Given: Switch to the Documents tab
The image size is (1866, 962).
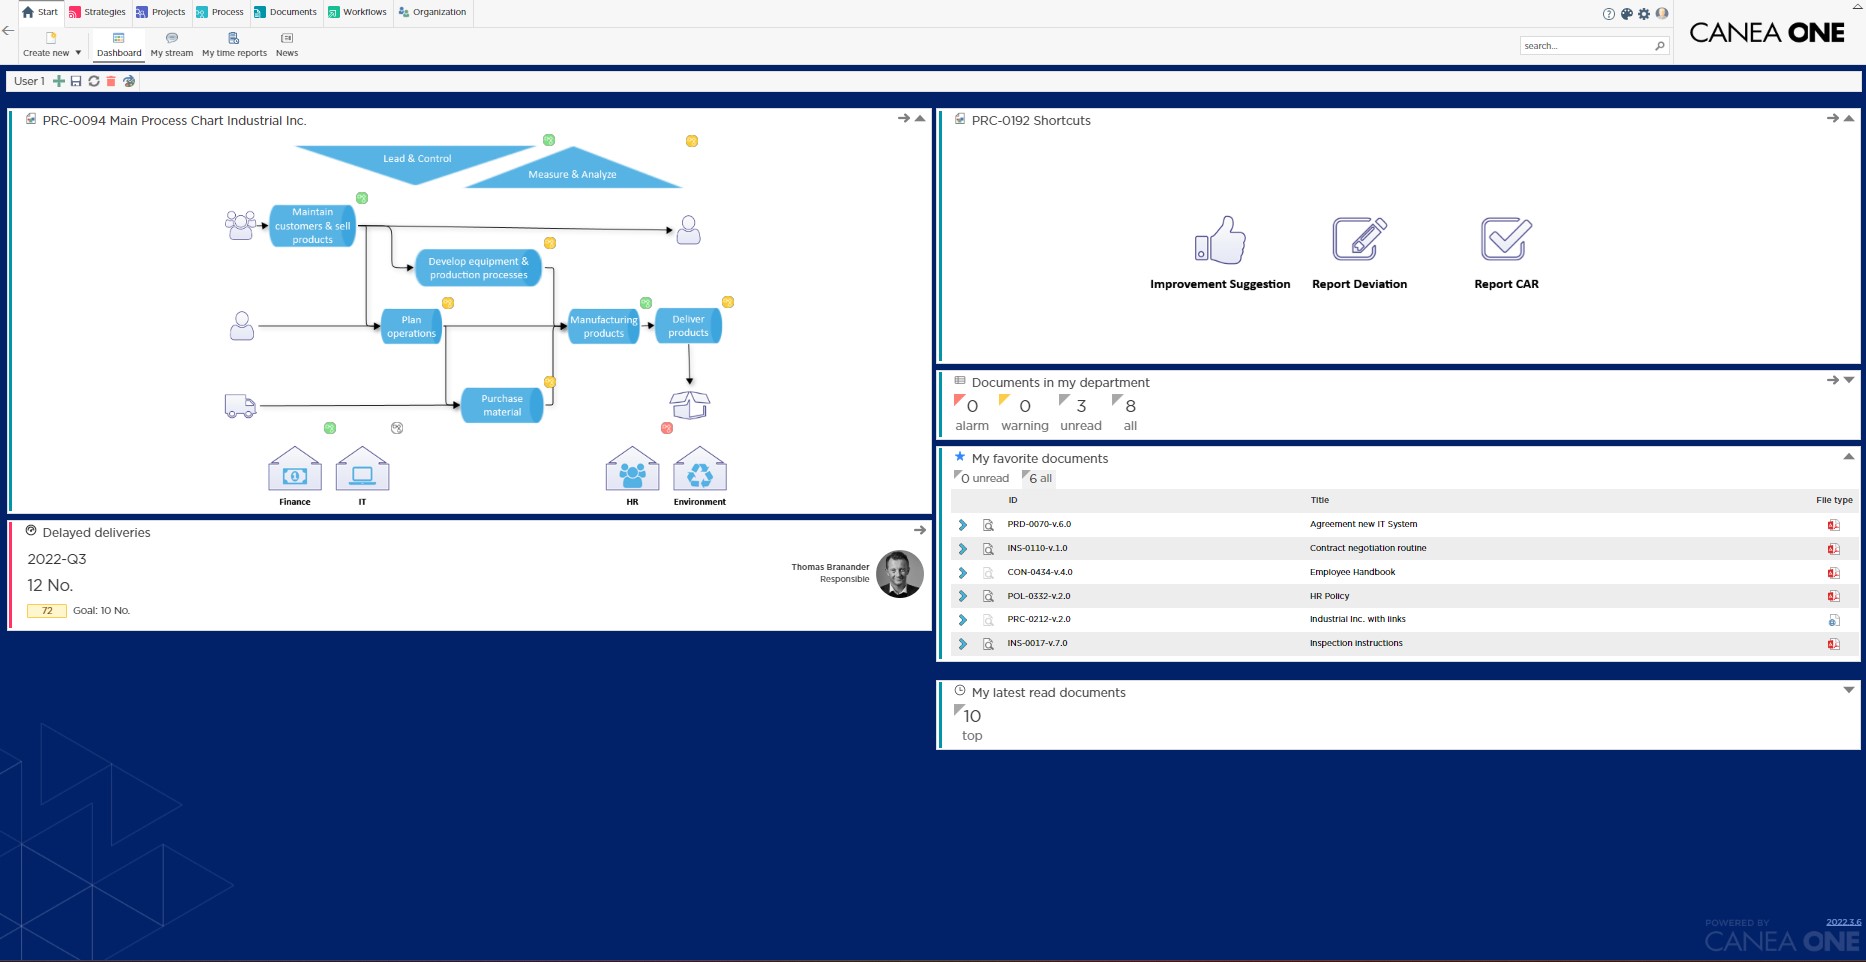Looking at the screenshot, I should point(286,12).
